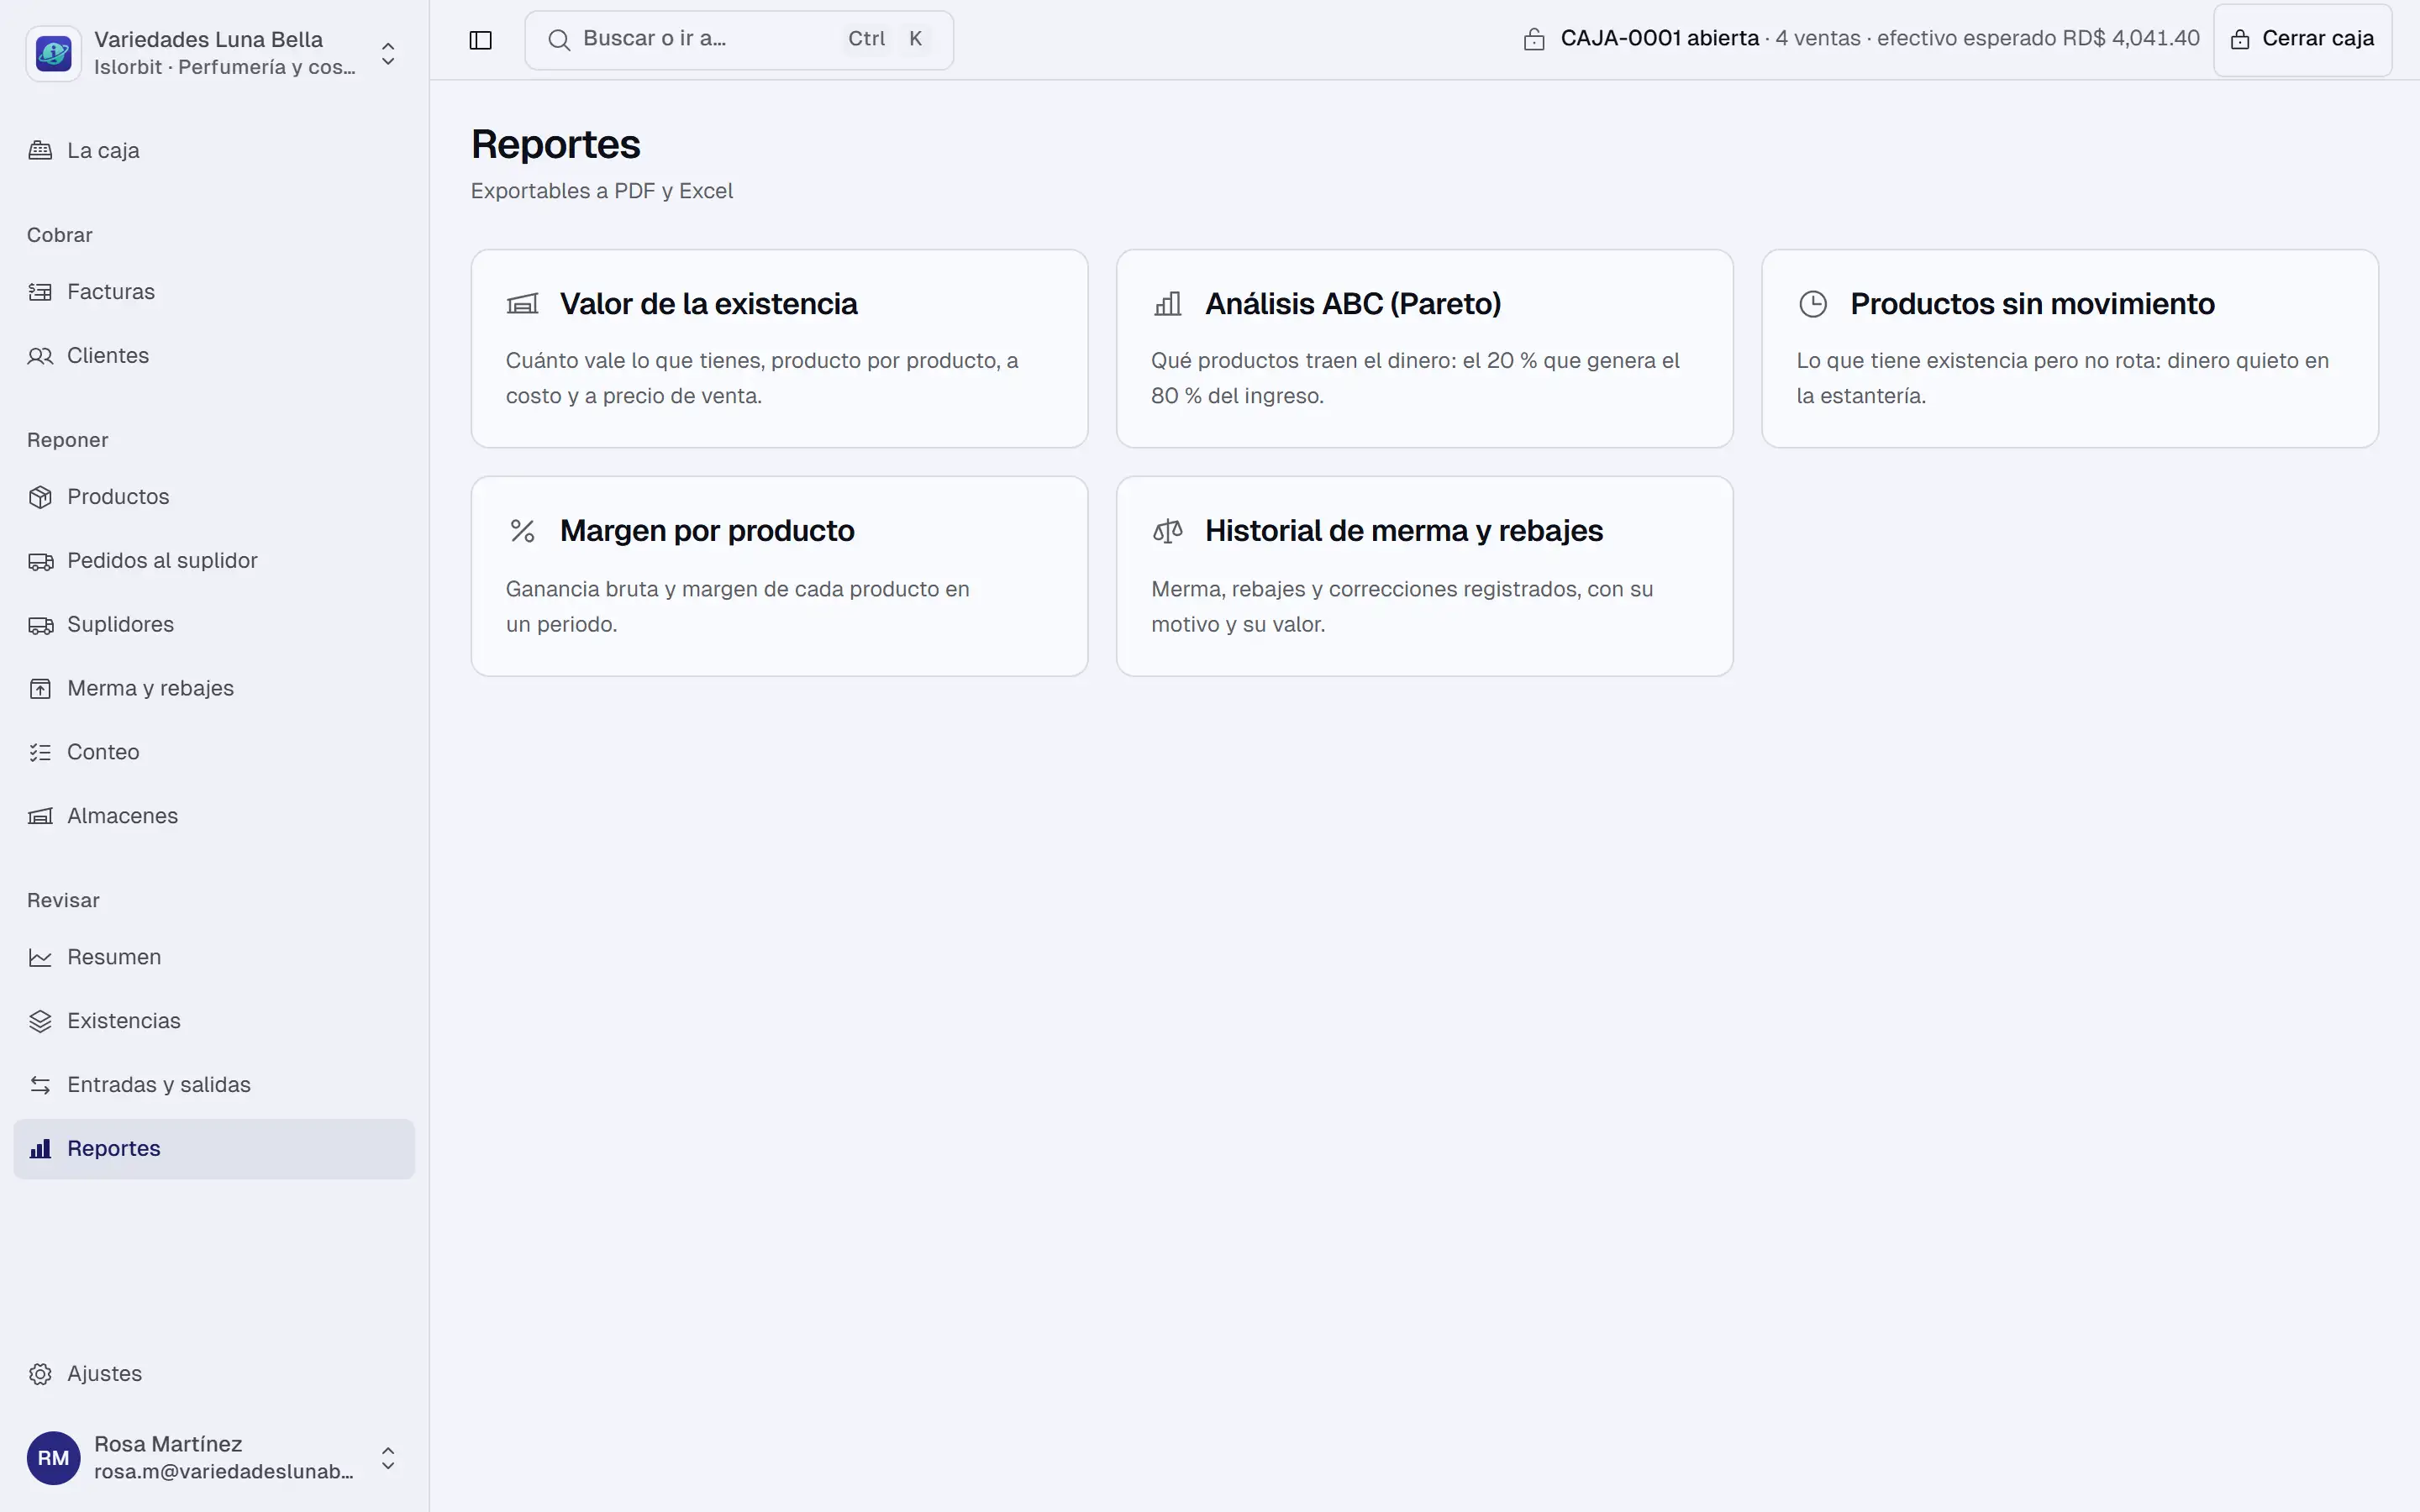Click the Variedades Luna Bella store logo
Image resolution: width=2420 pixels, height=1512 pixels.
54,53
